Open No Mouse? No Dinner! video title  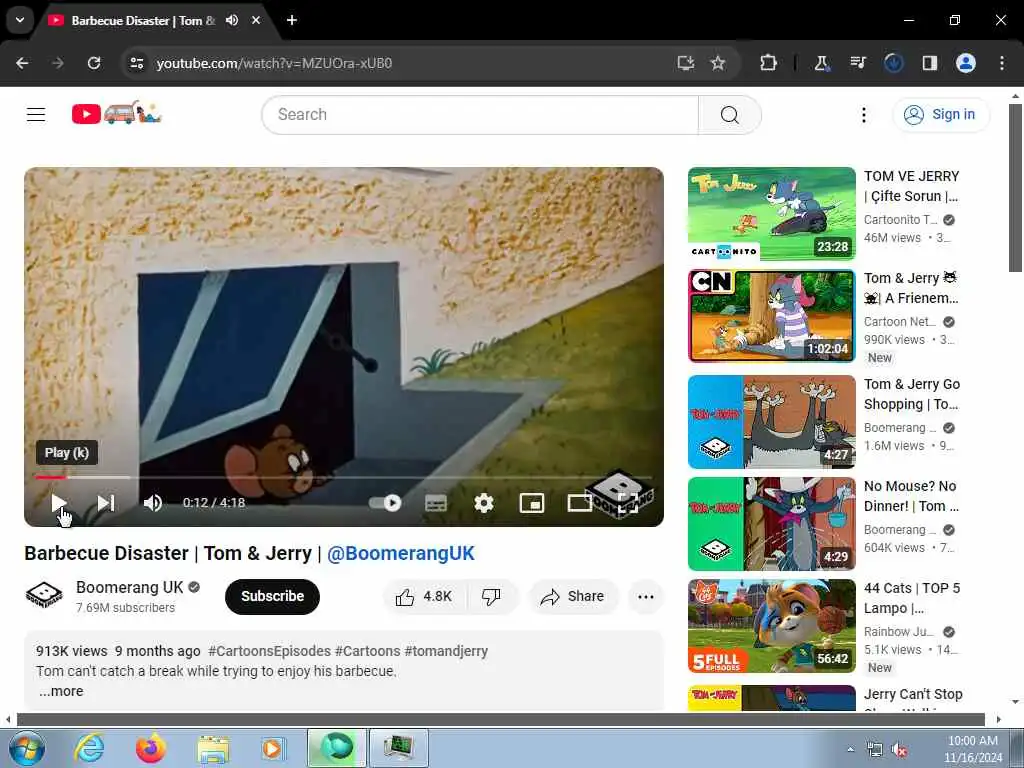tap(911, 496)
